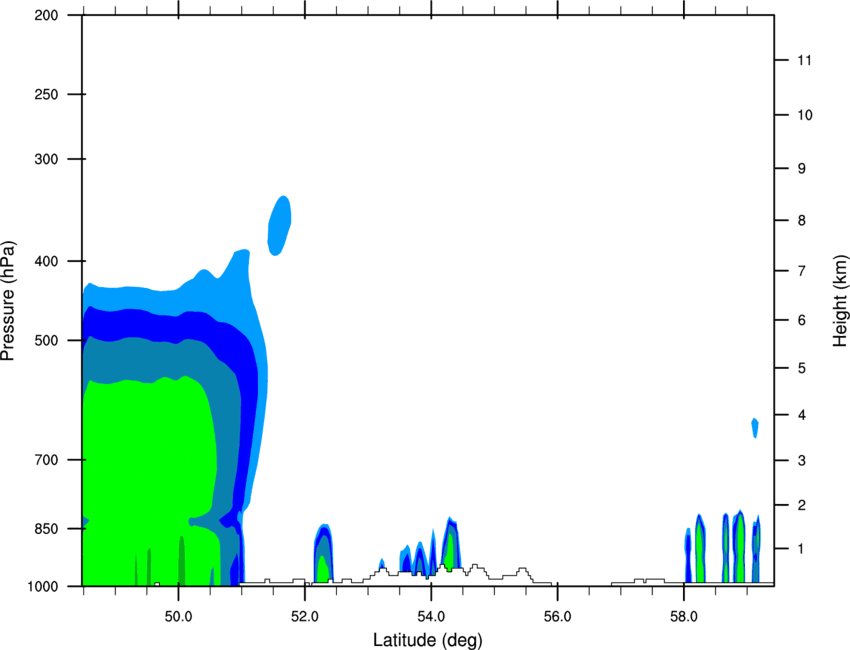This screenshot has width=850, height=650.
Task: Pick height tick label 7
Action: tap(802, 271)
